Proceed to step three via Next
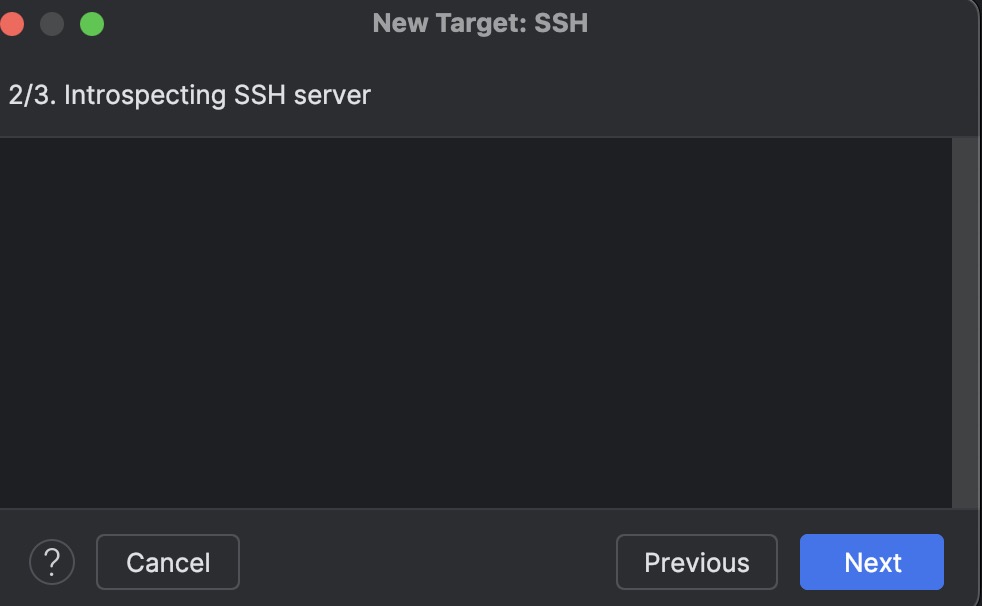 [x=872, y=562]
